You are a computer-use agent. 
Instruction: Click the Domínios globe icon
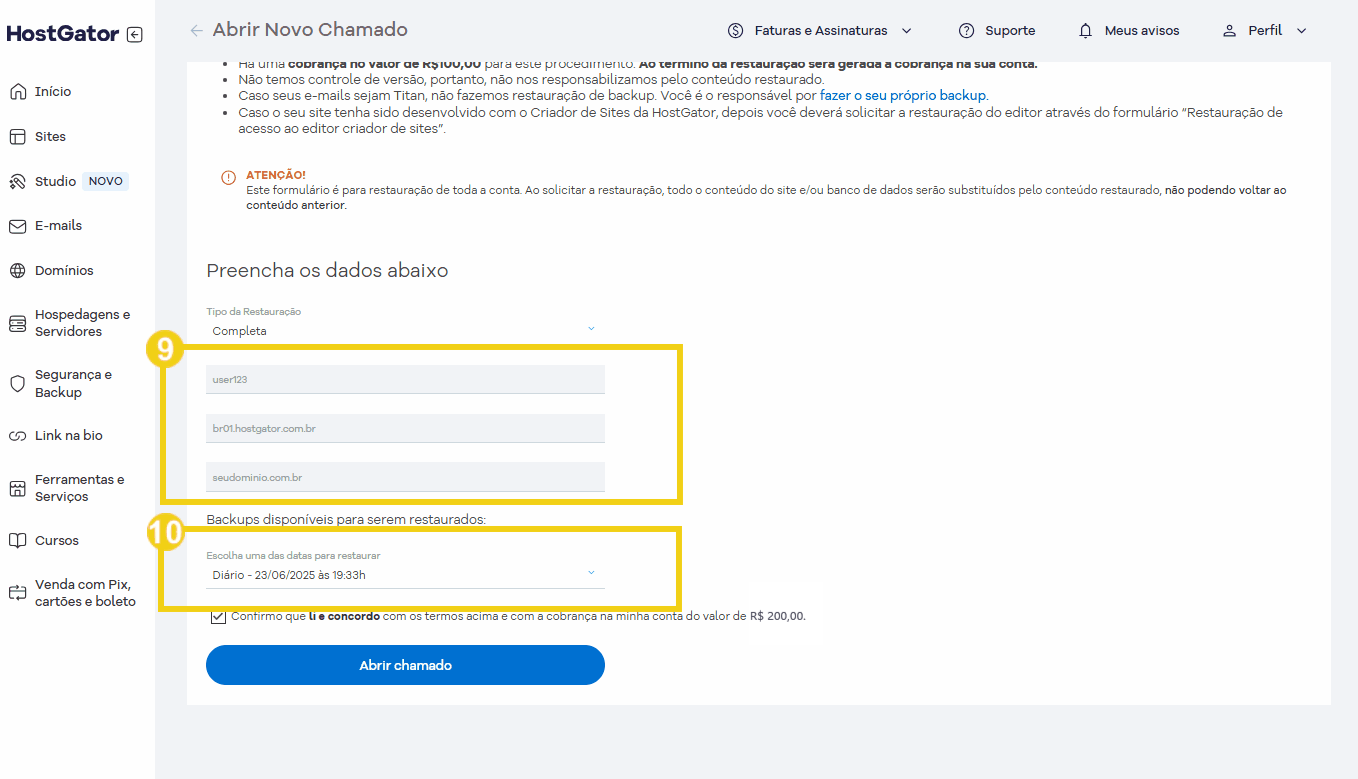coord(17,271)
